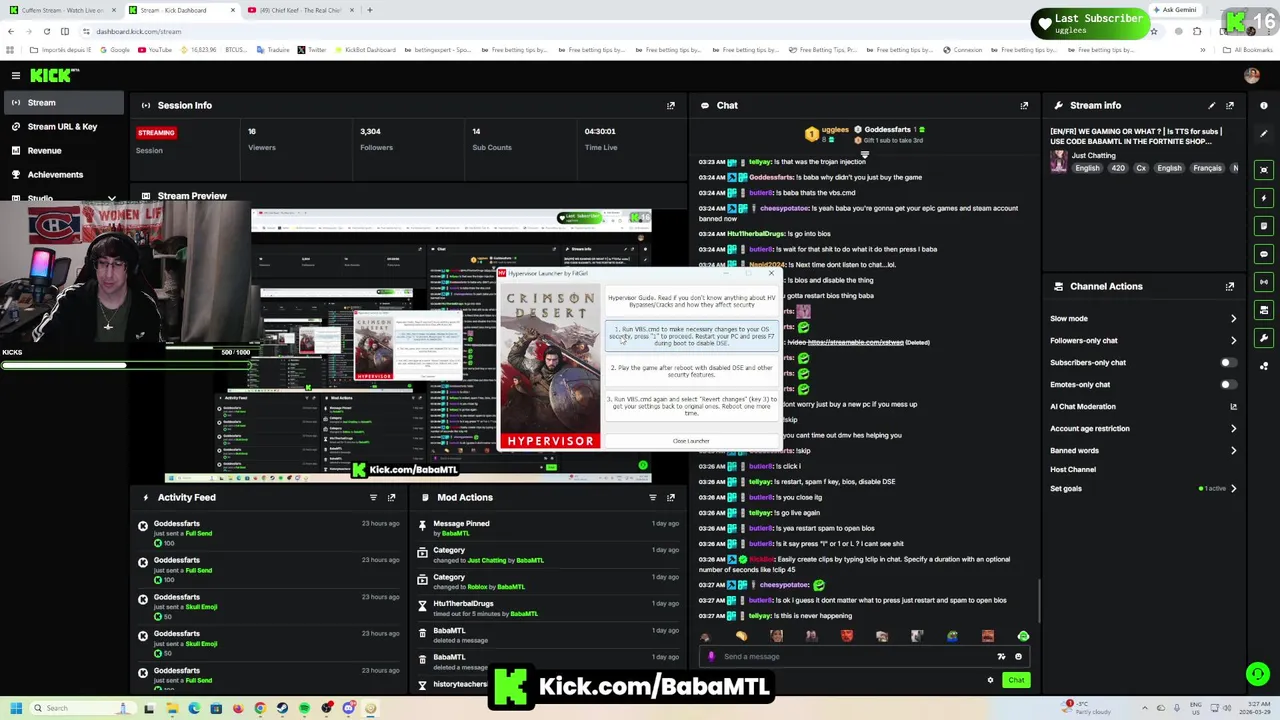
Task: Expand Account age restriction options
Action: (x=1233, y=429)
